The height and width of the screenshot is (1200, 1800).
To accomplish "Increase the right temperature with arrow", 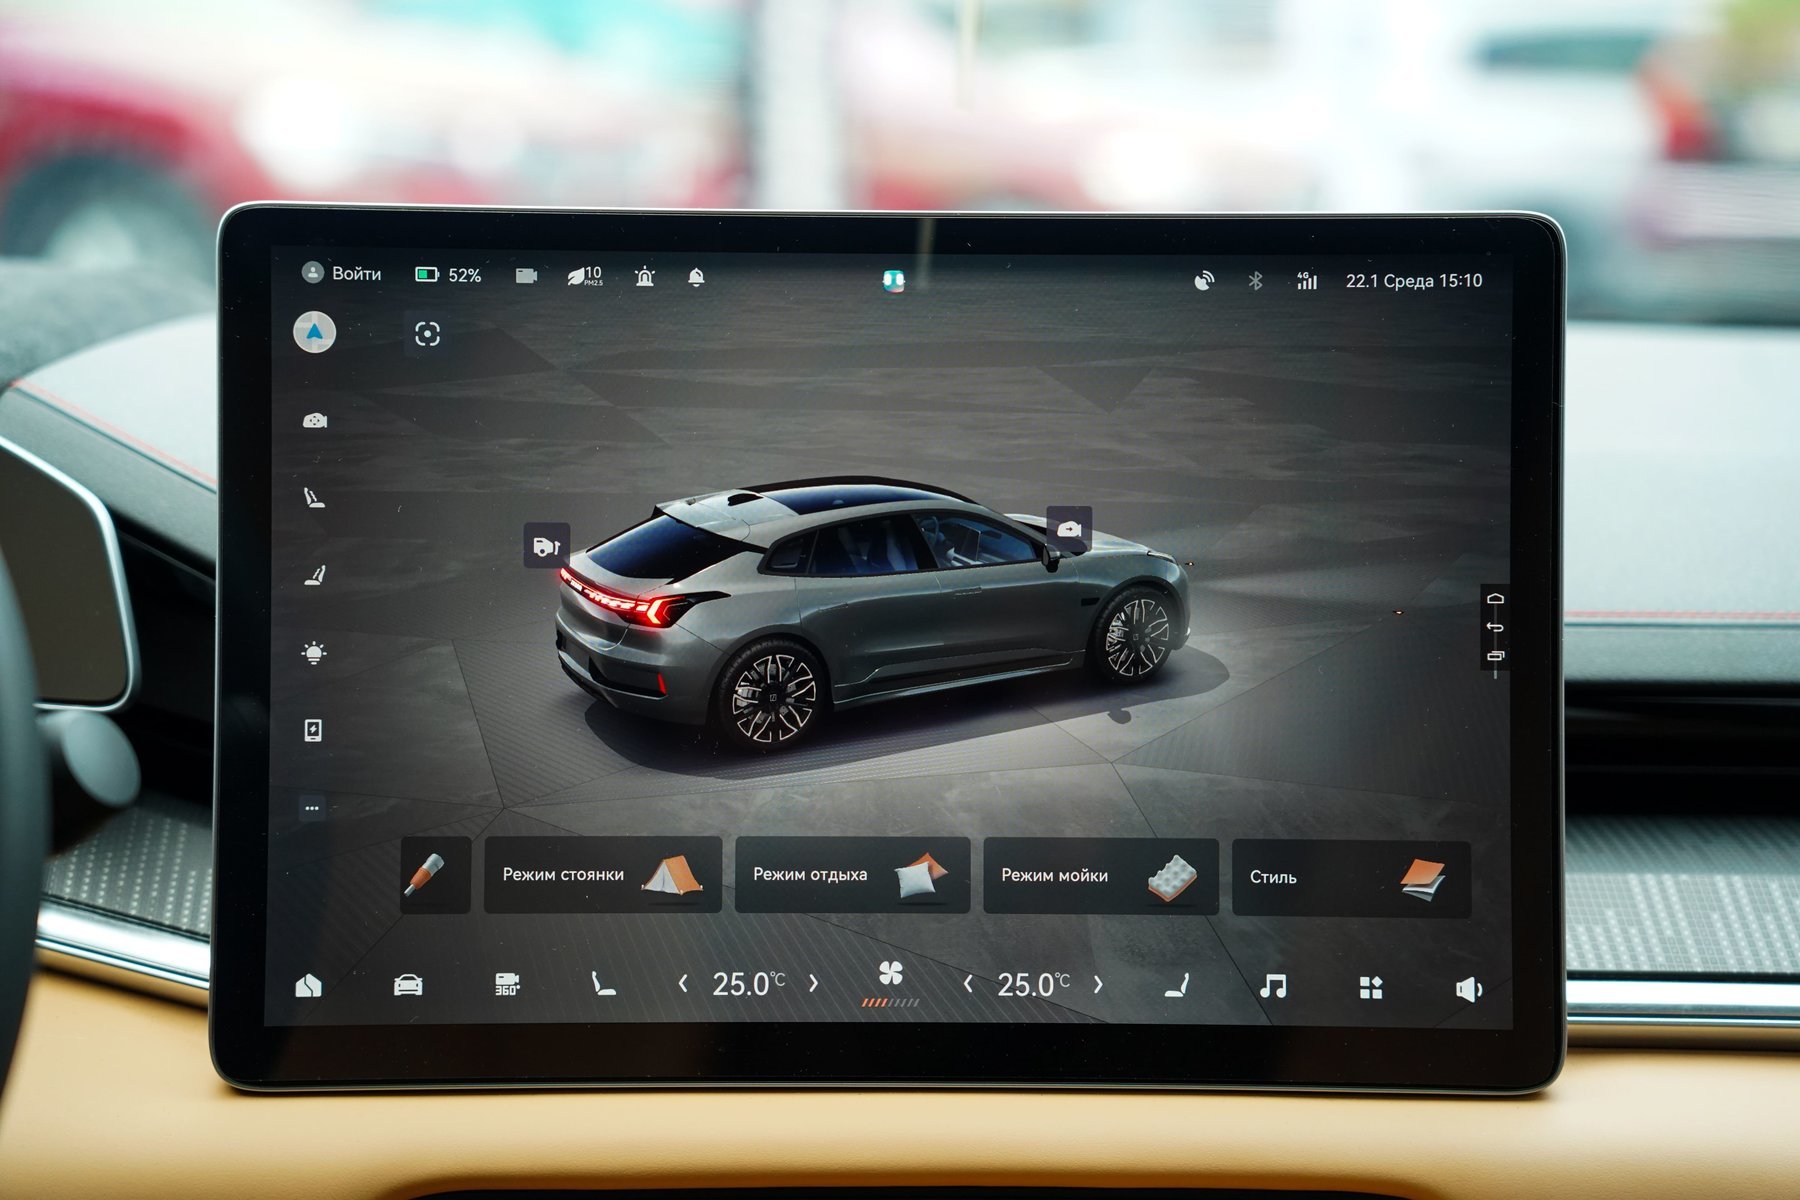I will (1098, 985).
